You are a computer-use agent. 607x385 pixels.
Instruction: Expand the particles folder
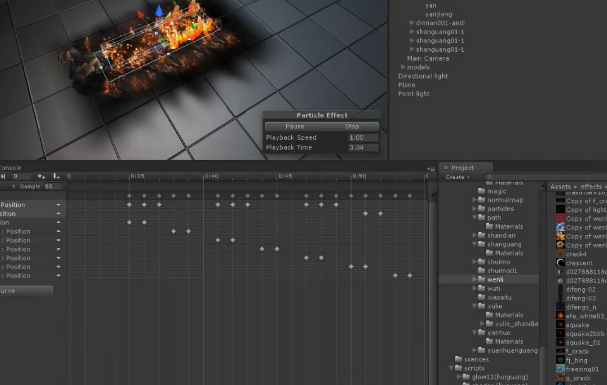click(x=474, y=209)
